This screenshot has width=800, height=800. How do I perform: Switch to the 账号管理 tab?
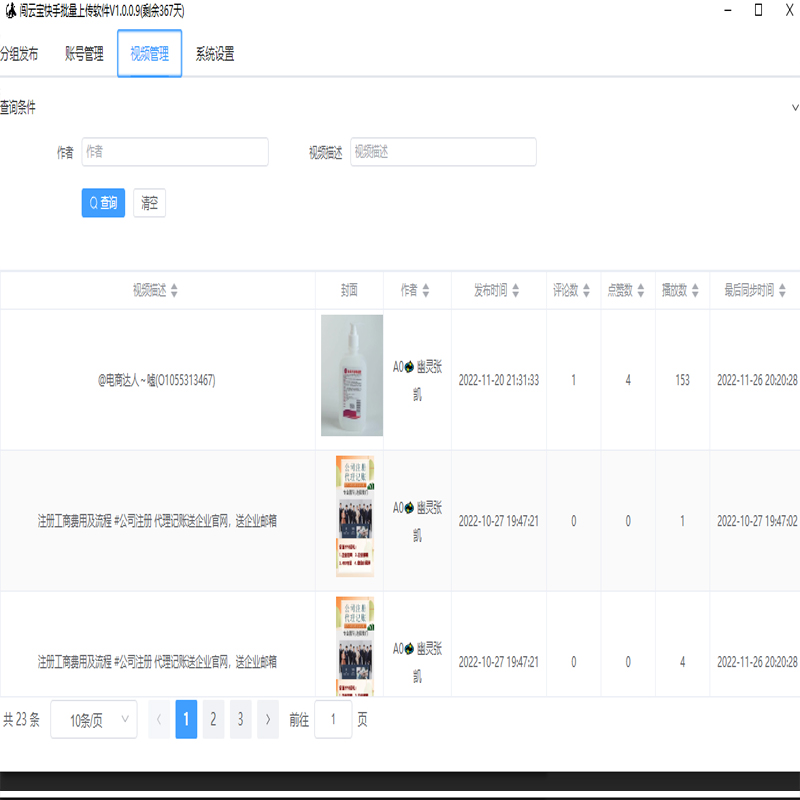(84, 54)
